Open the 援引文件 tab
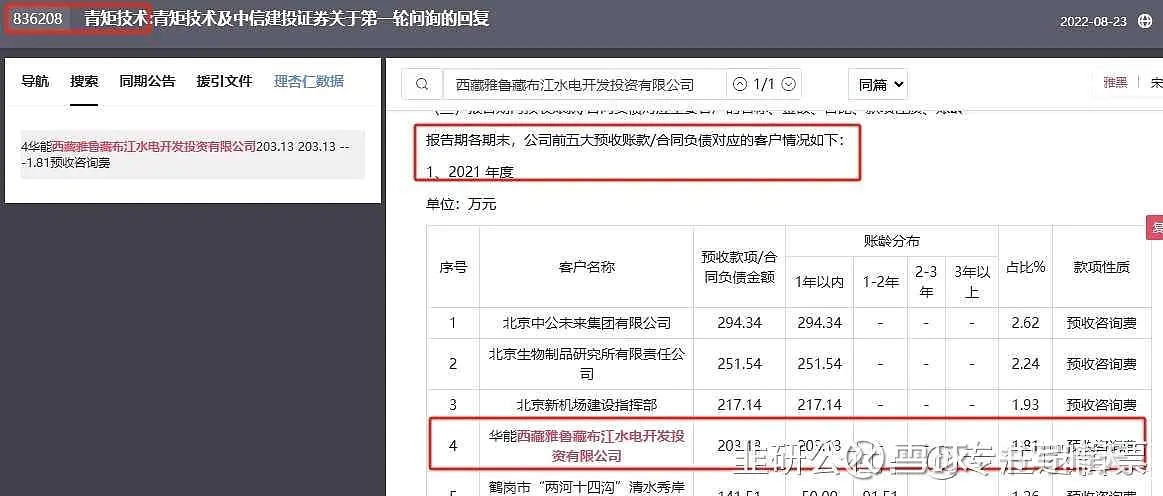The width and height of the screenshot is (1163, 496). pyautogui.click(x=225, y=82)
